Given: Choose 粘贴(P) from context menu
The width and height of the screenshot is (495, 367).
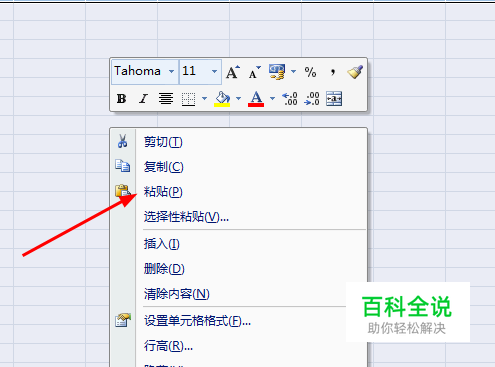Looking at the screenshot, I should click(239, 192).
